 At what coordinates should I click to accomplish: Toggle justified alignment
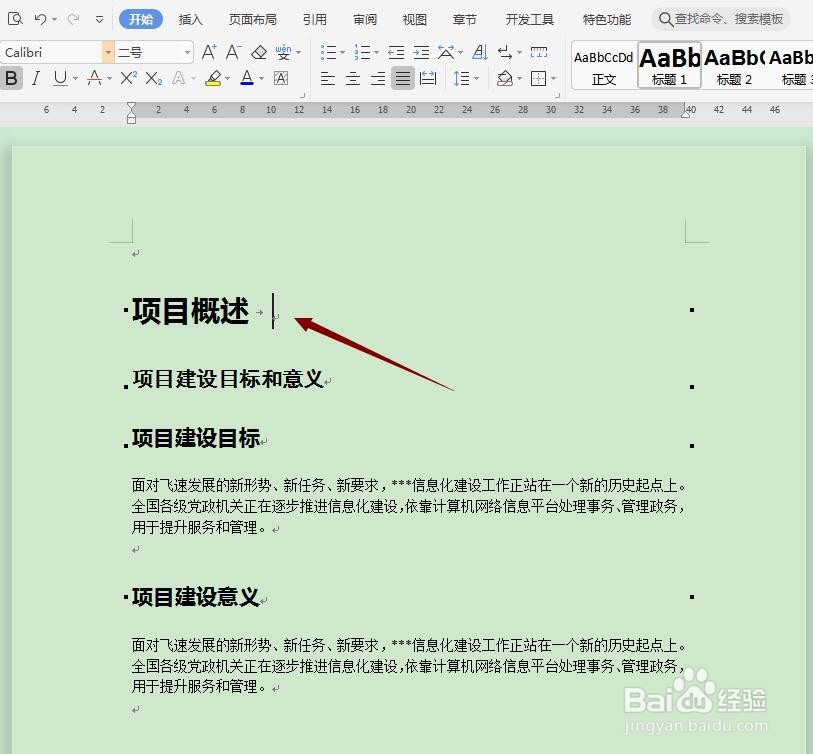point(401,78)
